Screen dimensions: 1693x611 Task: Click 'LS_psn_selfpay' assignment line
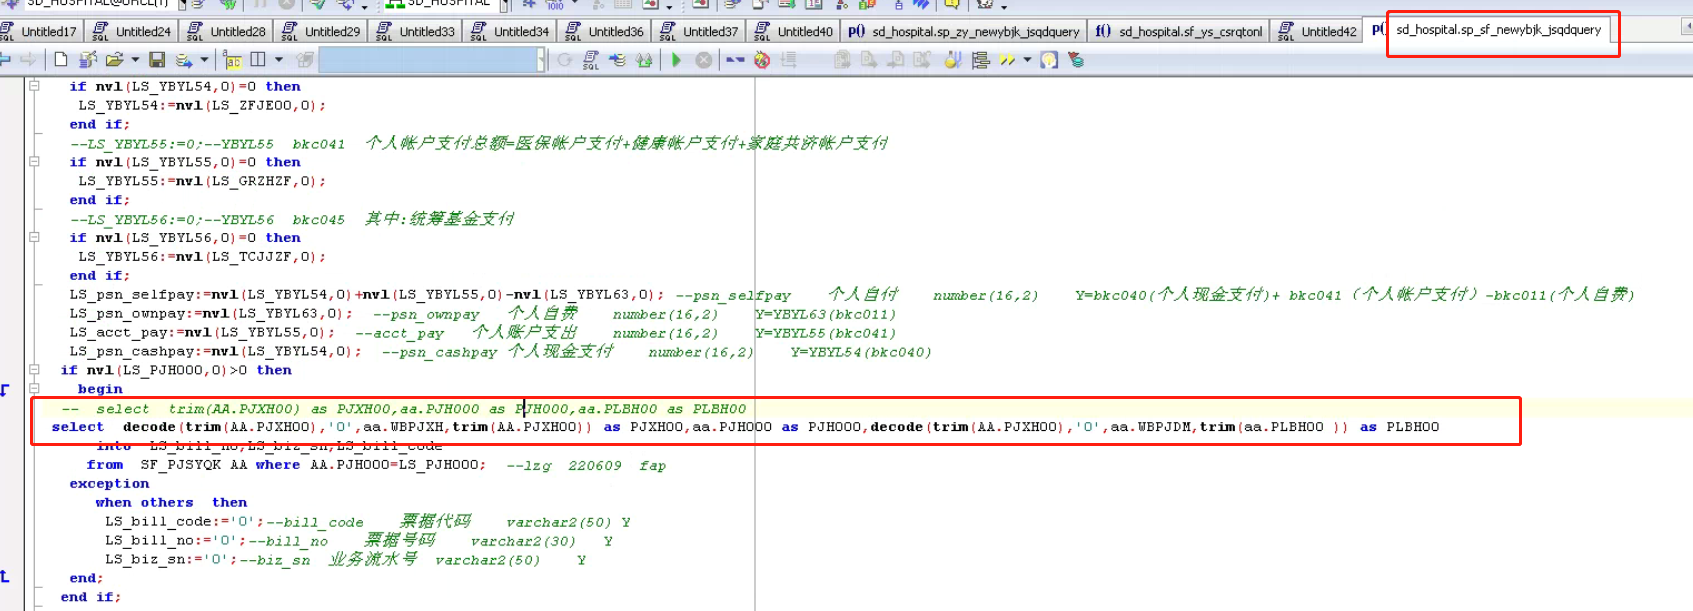pyautogui.click(x=366, y=294)
